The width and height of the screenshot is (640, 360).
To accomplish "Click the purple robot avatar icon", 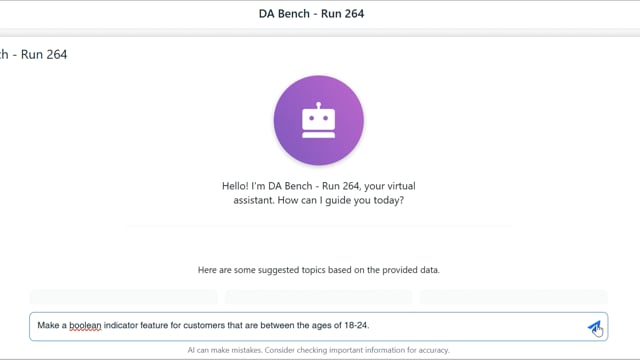I will 318,120.
